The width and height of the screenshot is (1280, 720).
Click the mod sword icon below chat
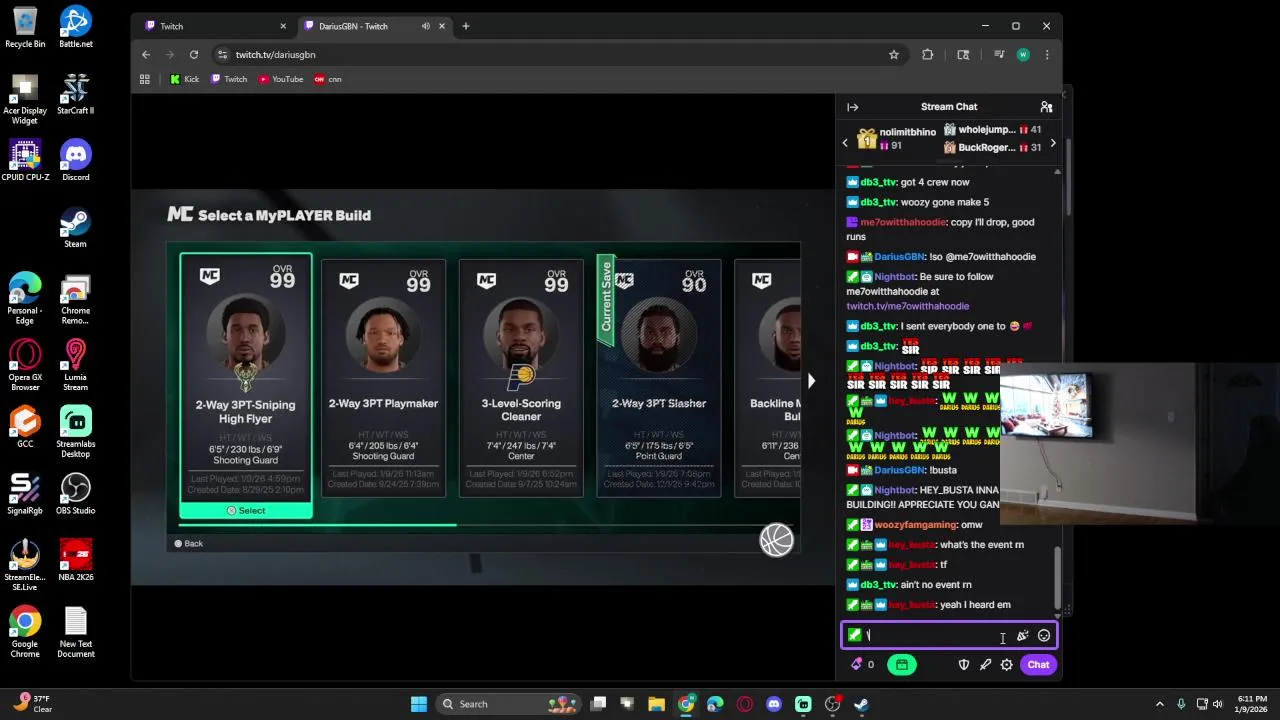(986, 665)
